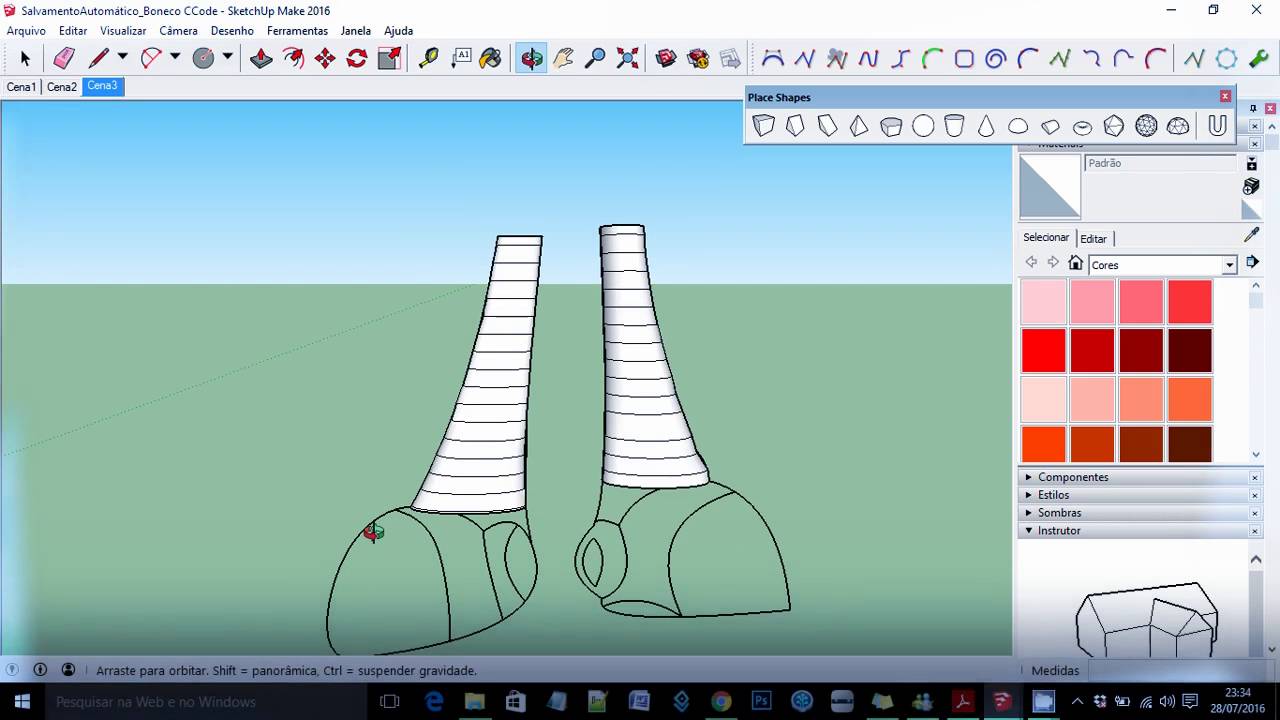Open Photoshop from the taskbar
Screen dimensions: 1280x720
(x=761, y=702)
